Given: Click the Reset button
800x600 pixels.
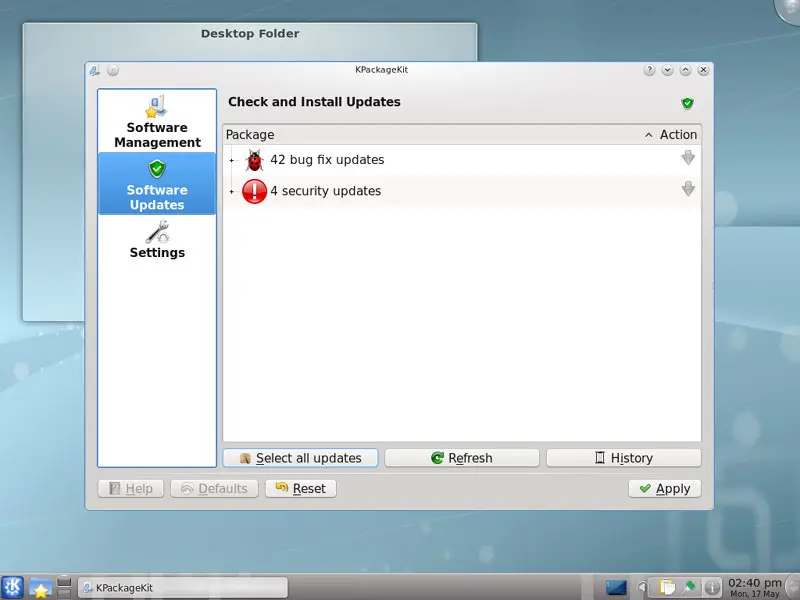Looking at the screenshot, I should tap(301, 489).
